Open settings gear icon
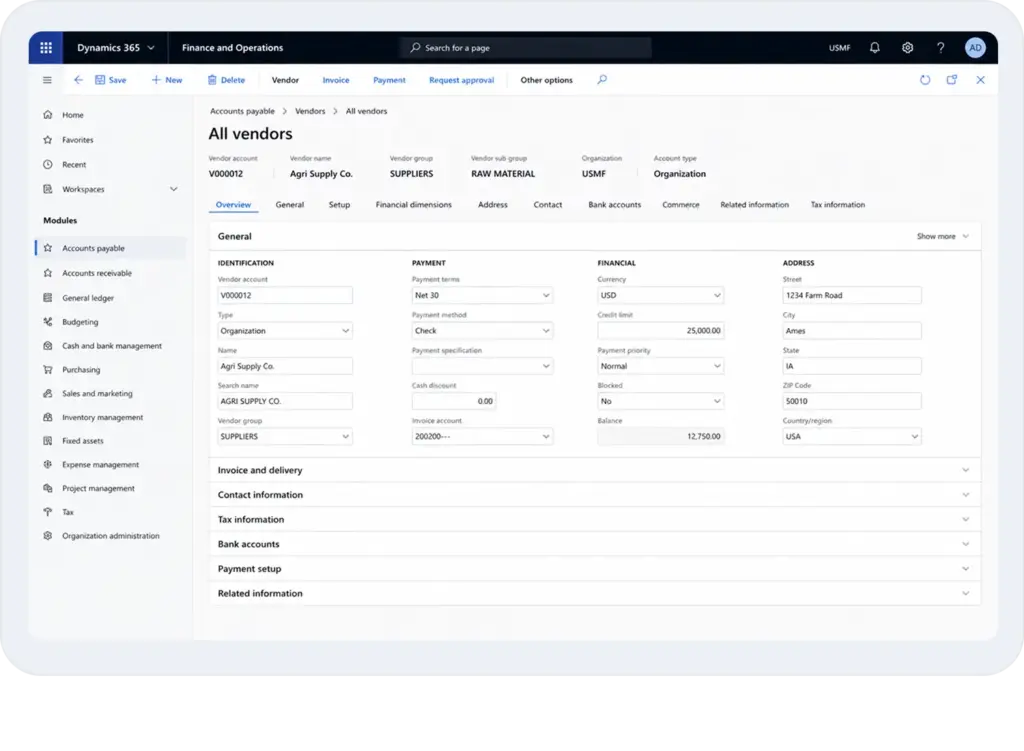 pos(907,48)
